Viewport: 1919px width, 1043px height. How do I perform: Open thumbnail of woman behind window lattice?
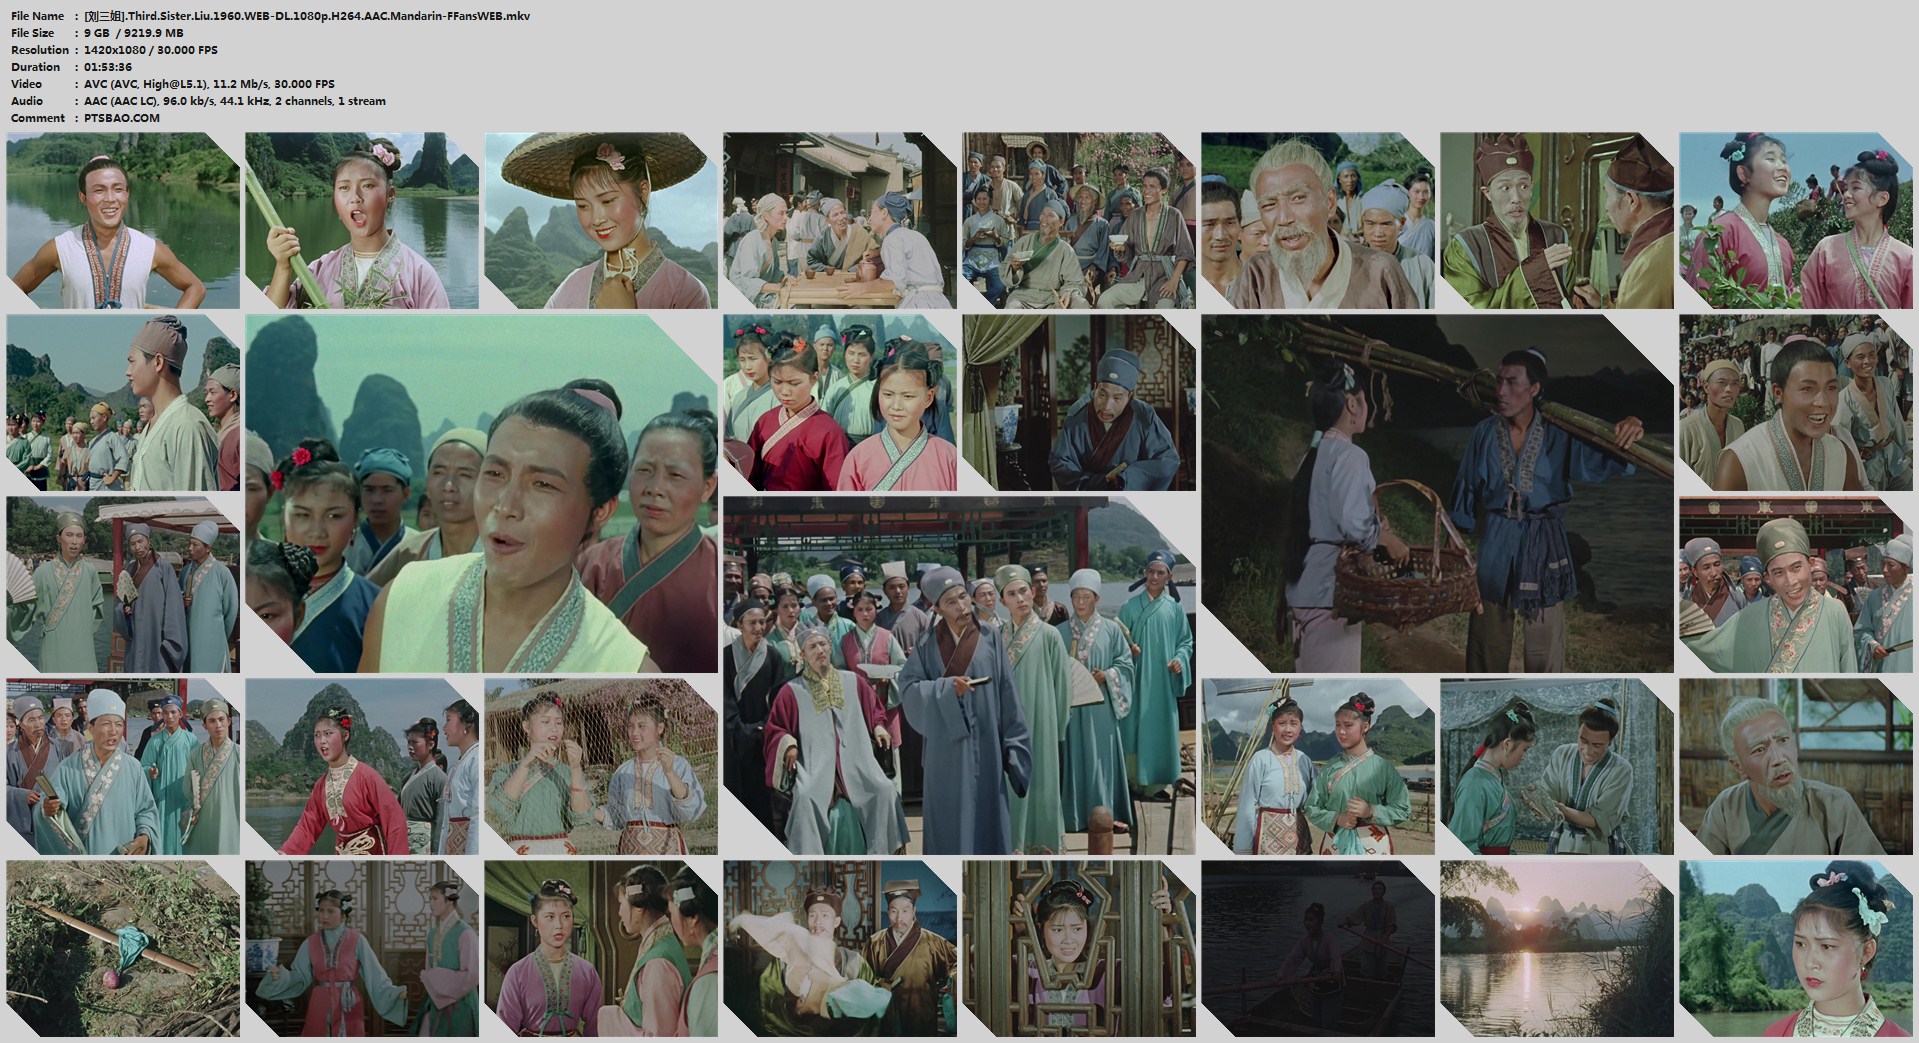click(x=1079, y=949)
